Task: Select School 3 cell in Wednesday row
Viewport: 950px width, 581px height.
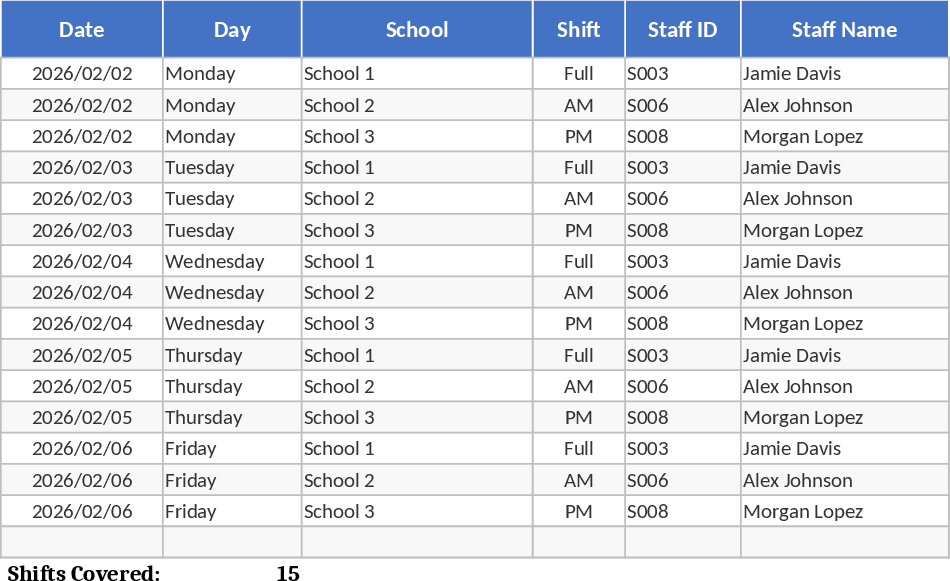Action: (339, 324)
